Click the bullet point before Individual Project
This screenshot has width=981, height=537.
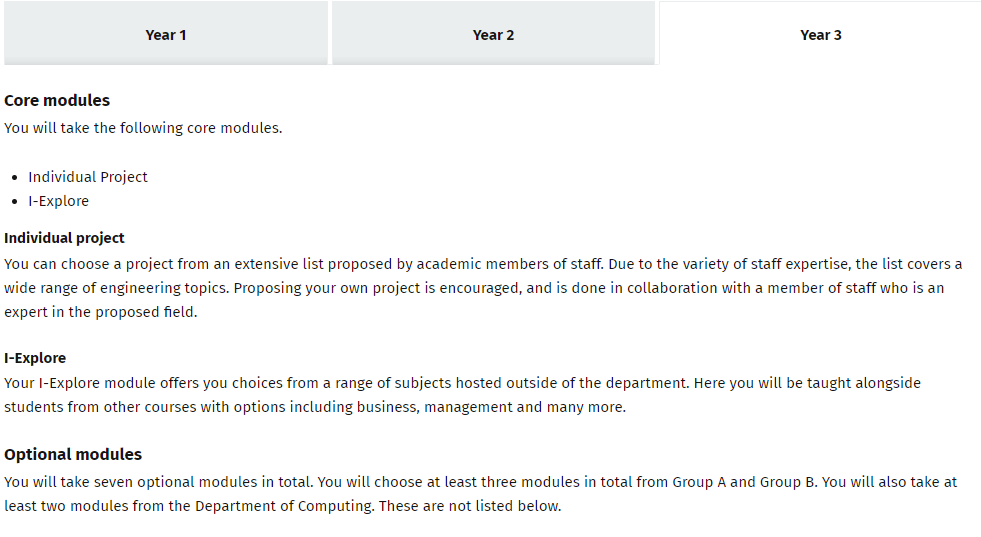point(14,177)
